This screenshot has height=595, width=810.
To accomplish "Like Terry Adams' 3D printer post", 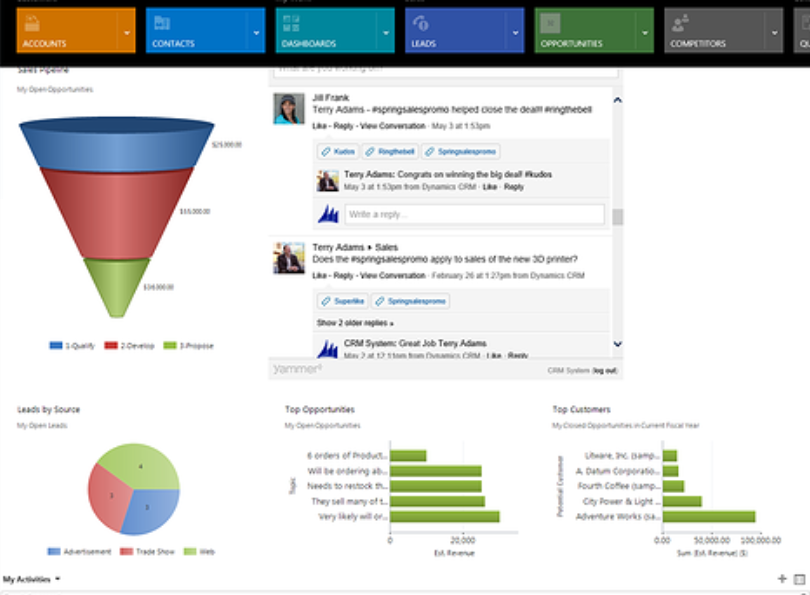I will pyautogui.click(x=319, y=276).
